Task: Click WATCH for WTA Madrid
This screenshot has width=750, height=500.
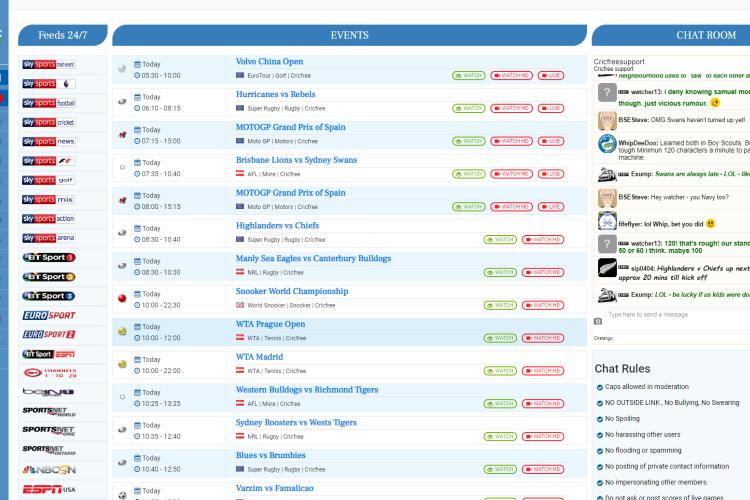Action: click(x=500, y=371)
